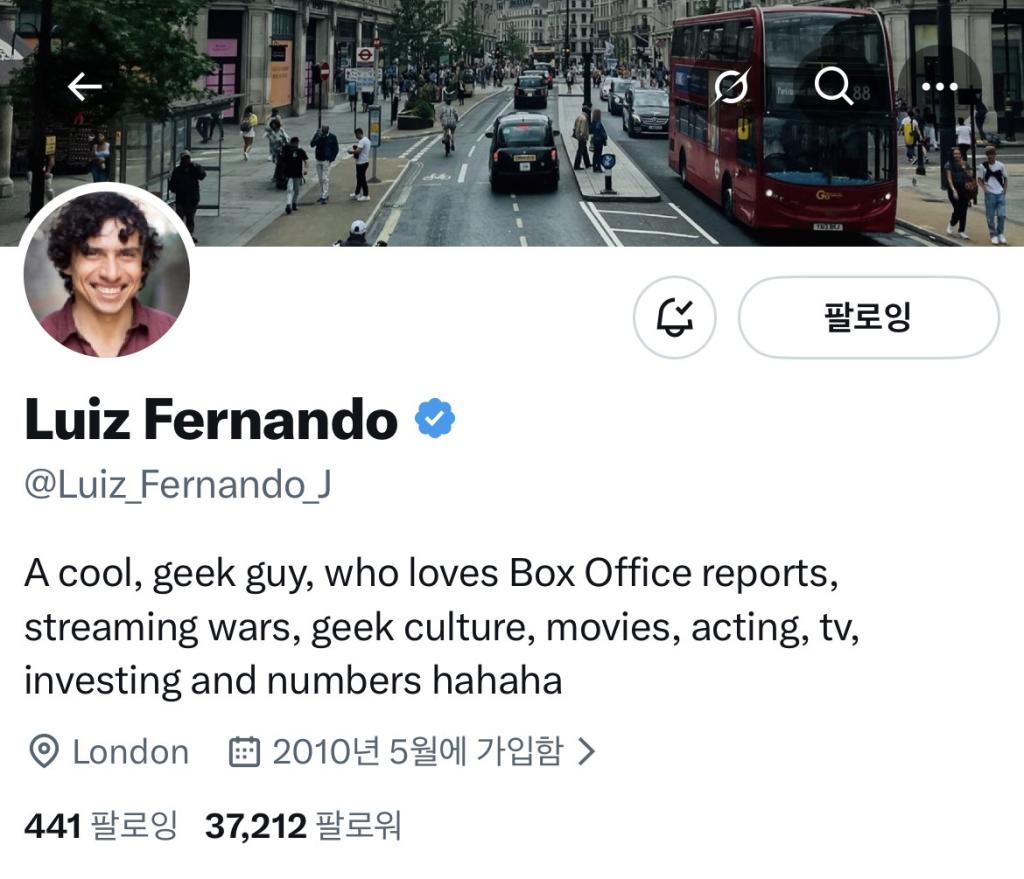Open the Grok icon on the banner
This screenshot has height=879, width=1024.
click(x=731, y=86)
